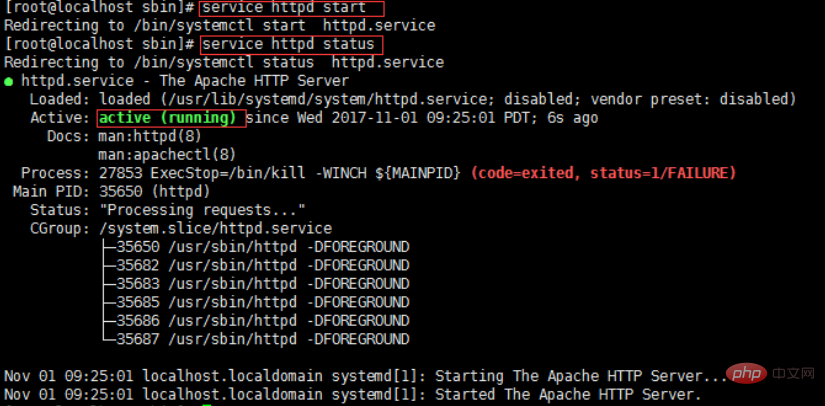The width and height of the screenshot is (825, 406).
Task: Click the red "code=exited, status=1/FAILURE" text
Action: [x=602, y=173]
